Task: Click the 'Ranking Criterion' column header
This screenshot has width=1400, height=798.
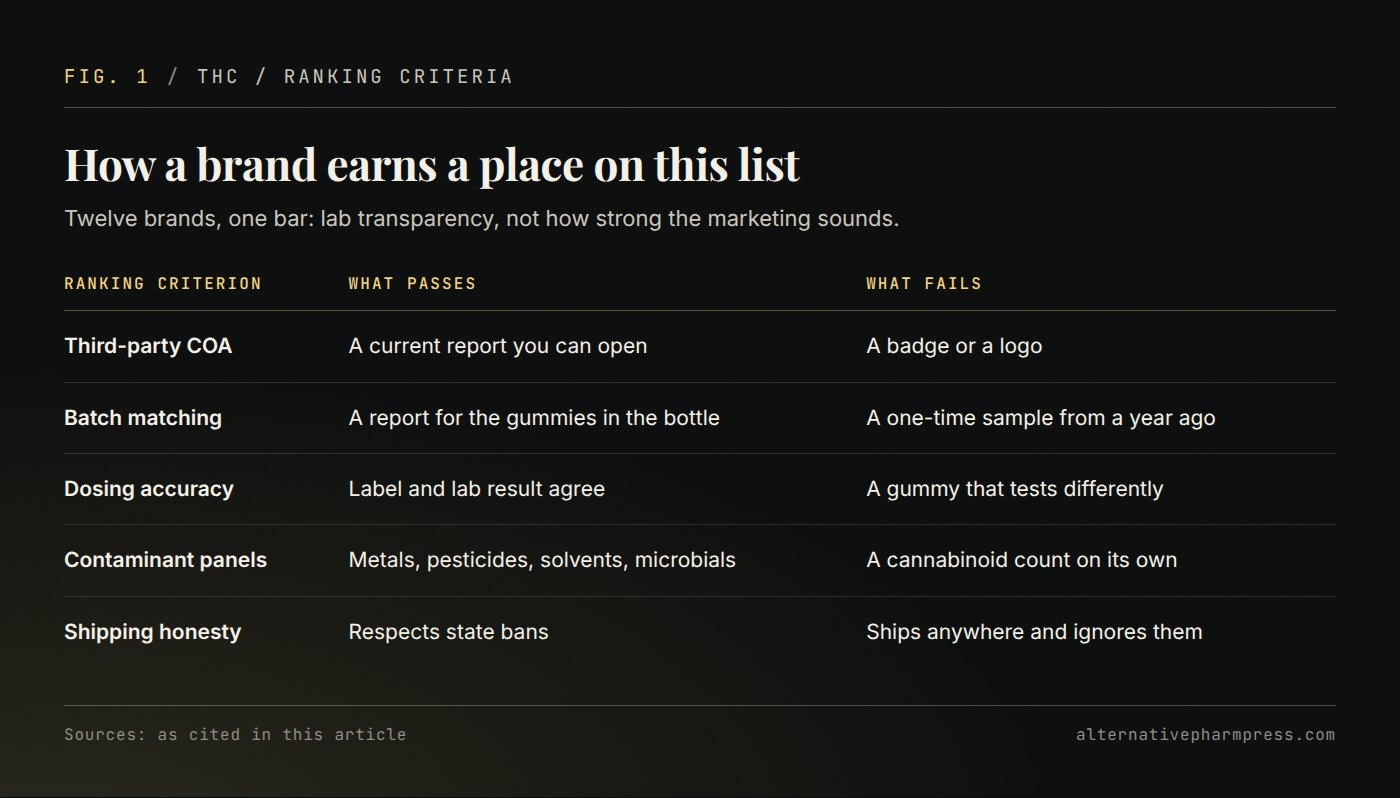Action: click(x=163, y=284)
